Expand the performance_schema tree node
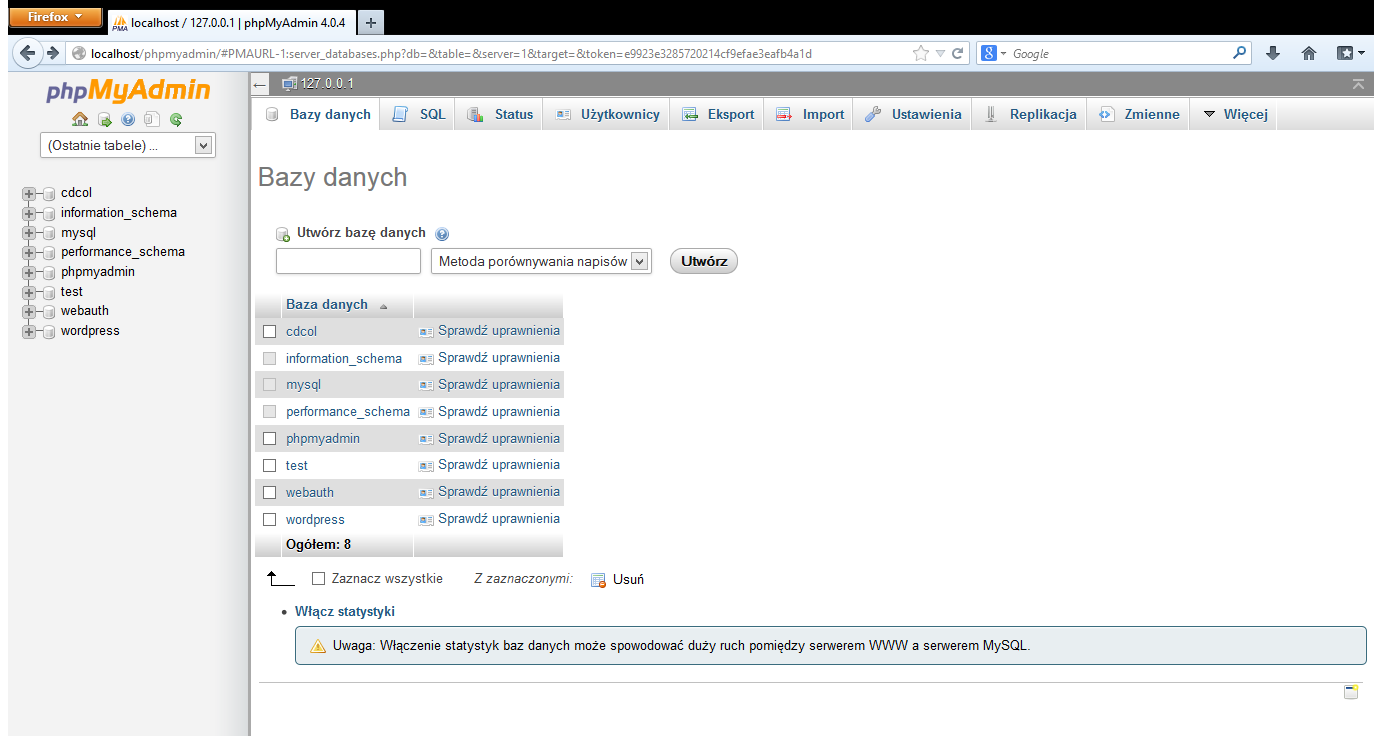The height and width of the screenshot is (744, 1382). coord(29,253)
